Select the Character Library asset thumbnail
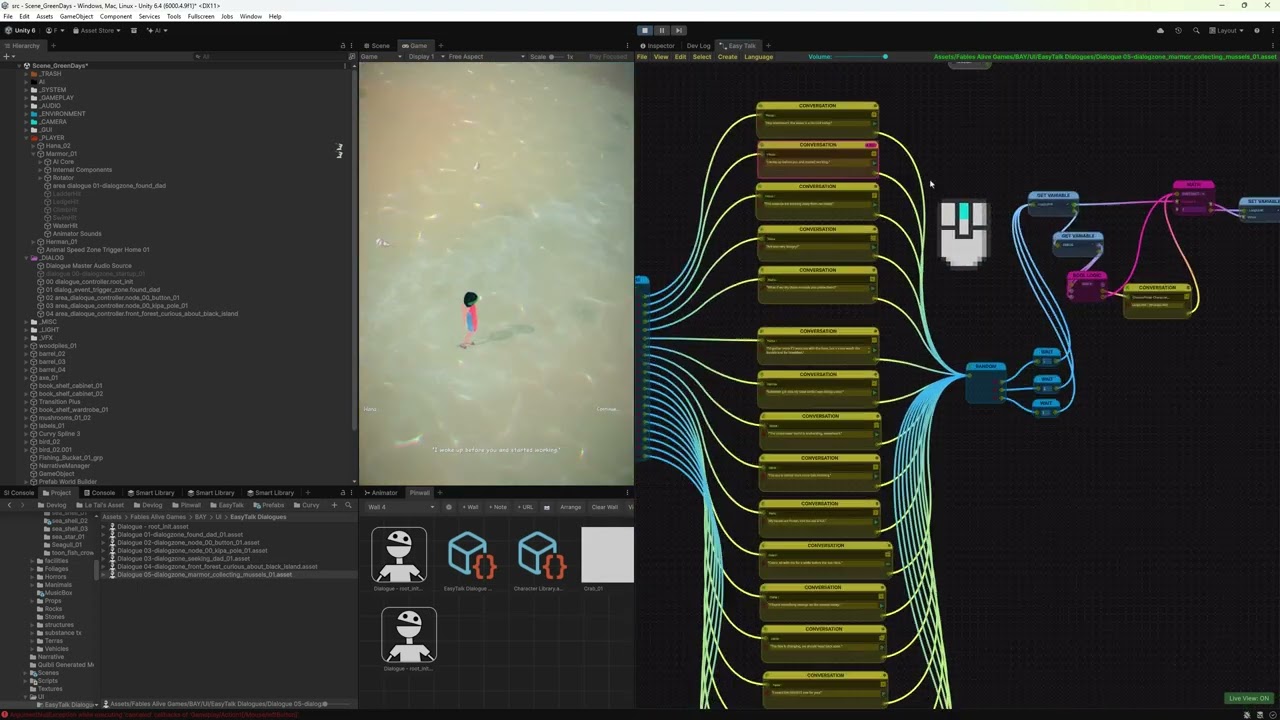1280x720 pixels. pyautogui.click(x=542, y=556)
